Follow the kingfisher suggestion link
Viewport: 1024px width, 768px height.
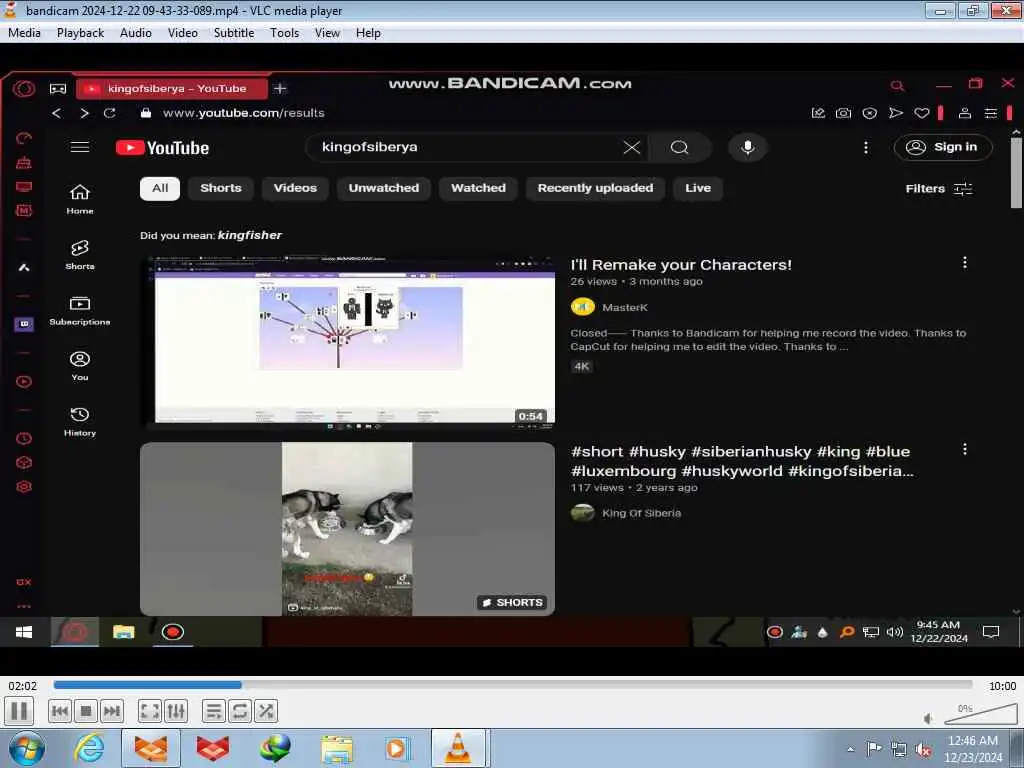click(249, 235)
